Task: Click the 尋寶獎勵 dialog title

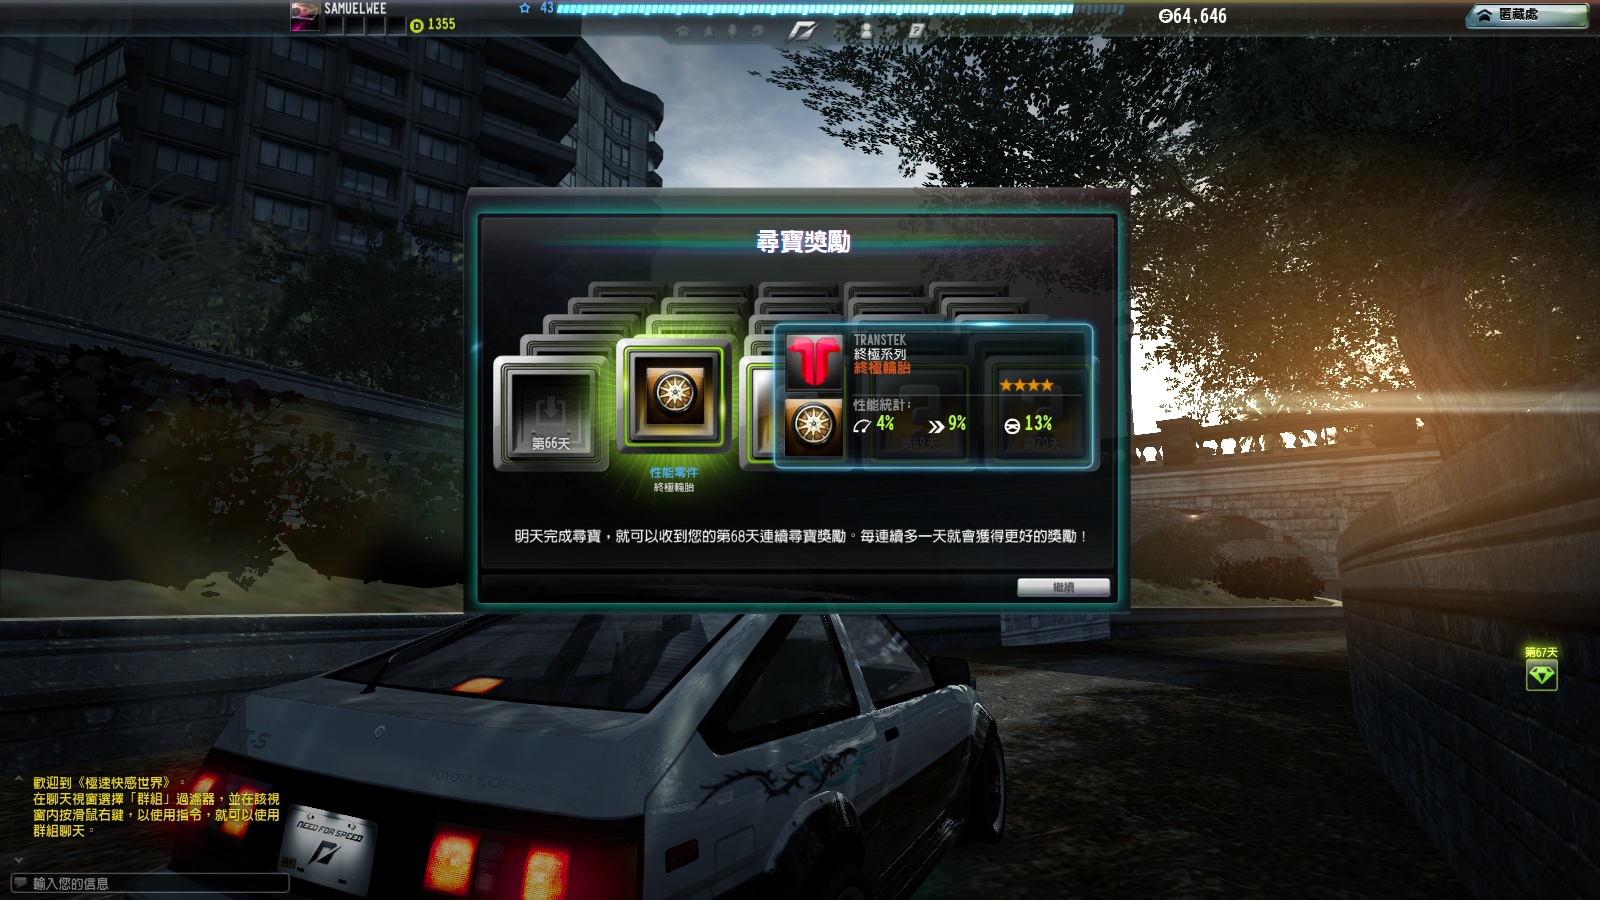Action: 803,241
